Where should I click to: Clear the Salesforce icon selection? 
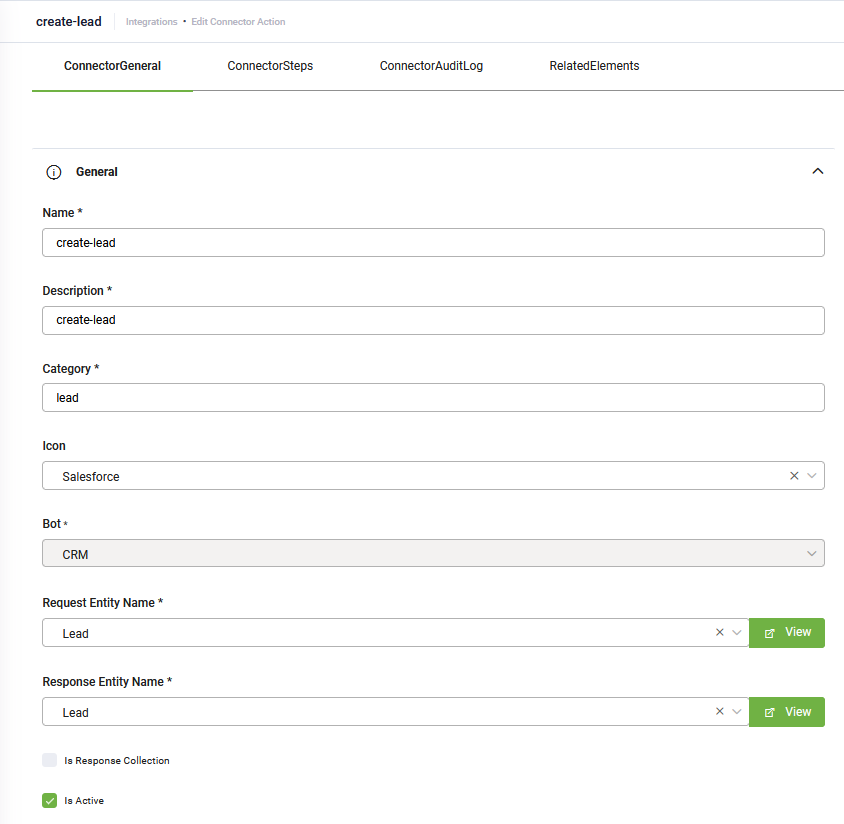pyautogui.click(x=794, y=476)
